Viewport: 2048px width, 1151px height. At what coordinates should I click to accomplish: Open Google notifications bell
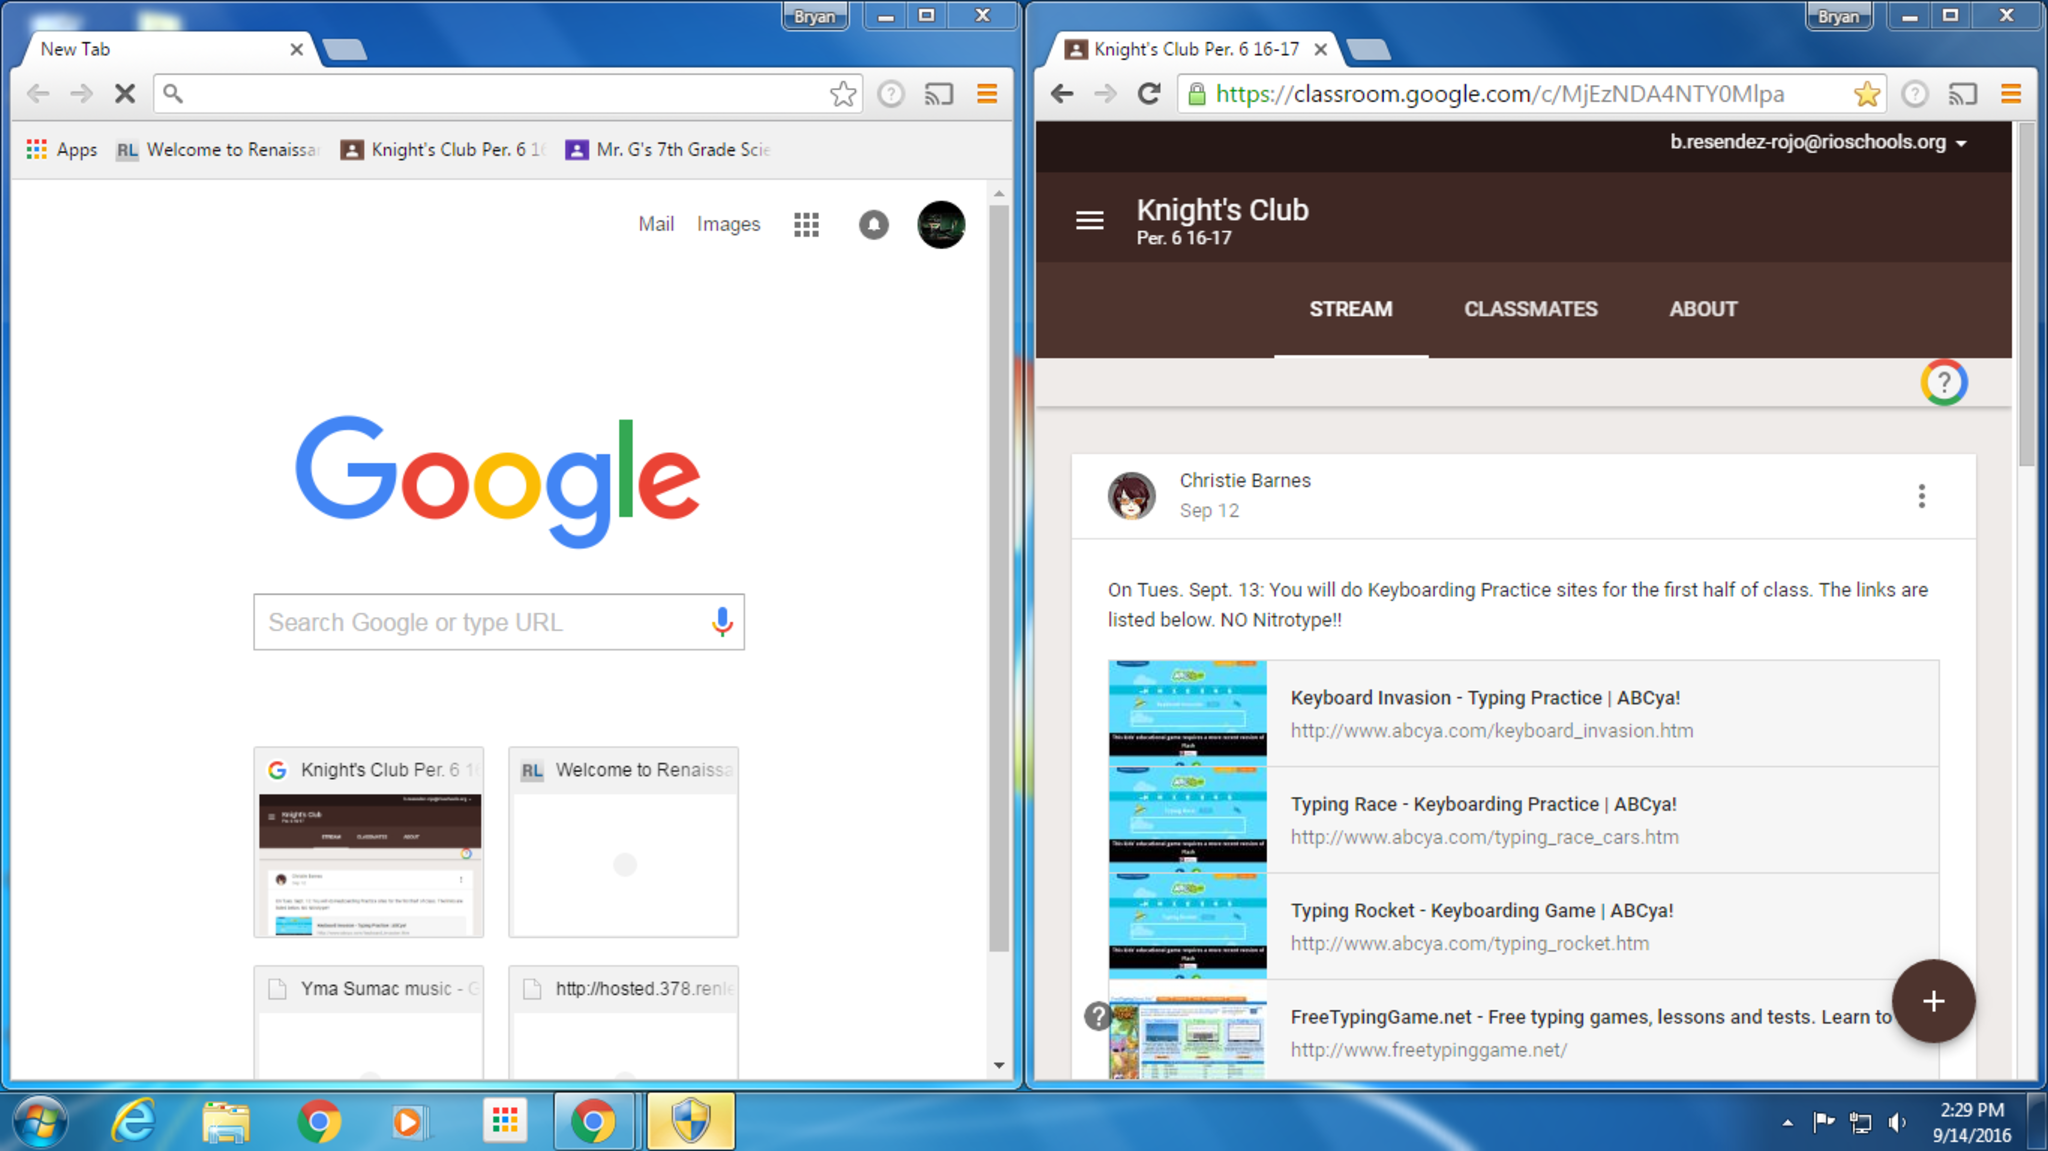click(x=873, y=224)
